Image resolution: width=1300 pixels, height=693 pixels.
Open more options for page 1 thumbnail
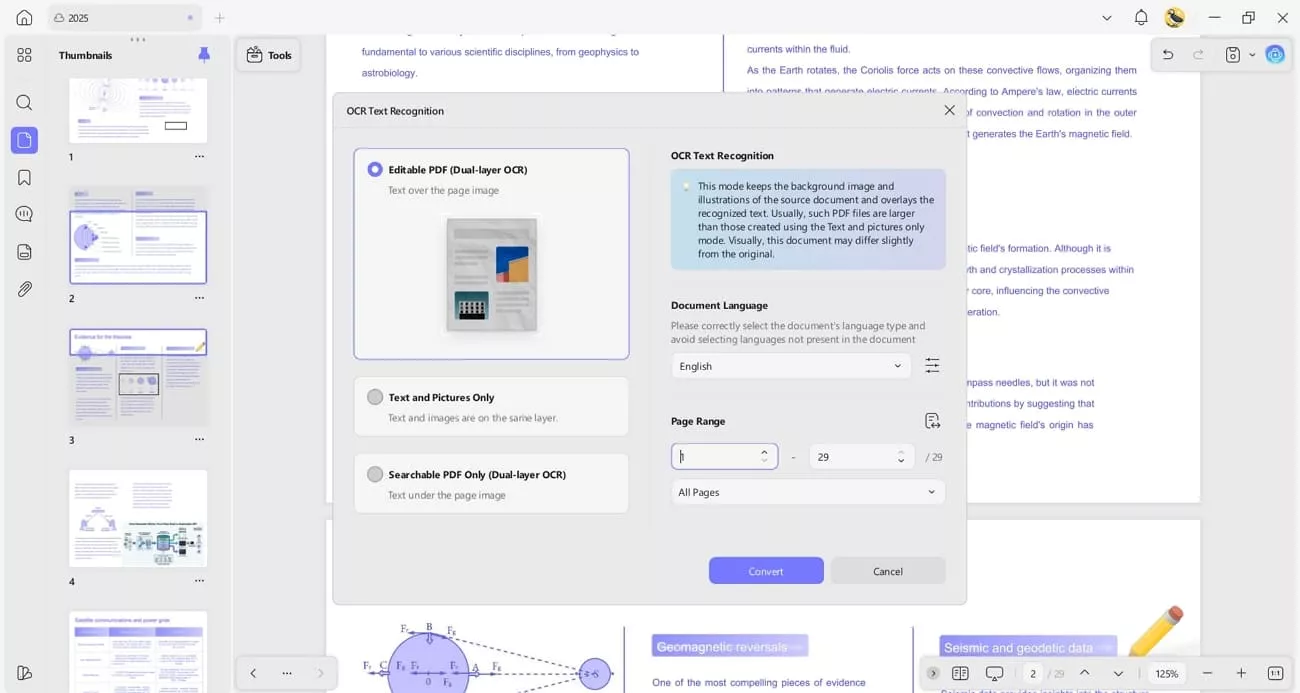pos(199,157)
